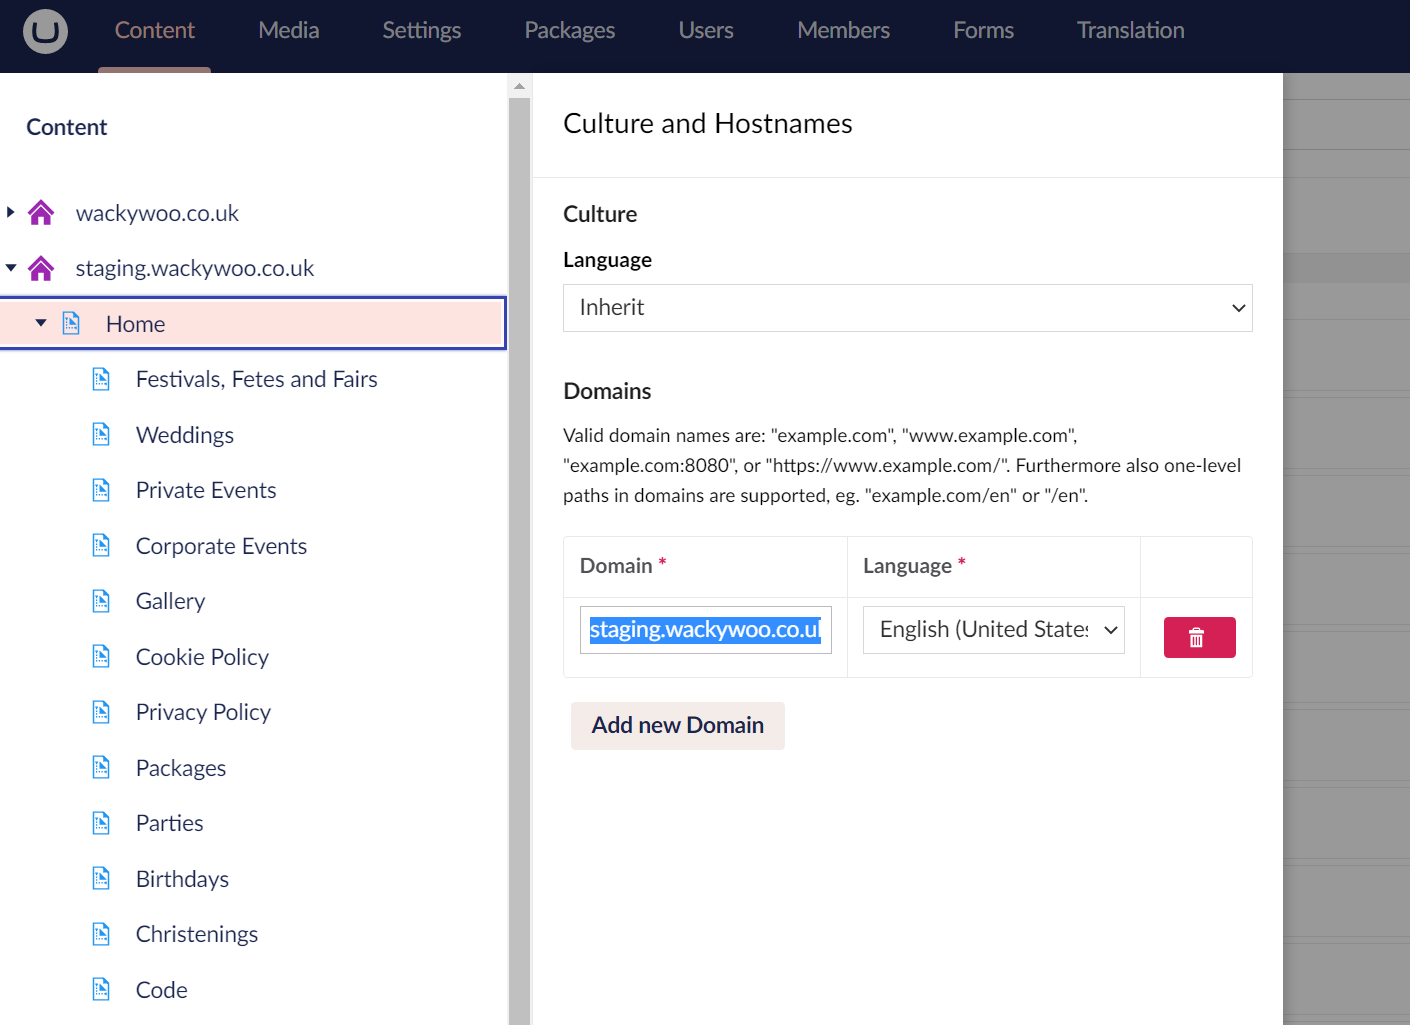
Task: Click house icon beside wackywoo.co.uk
Action: (x=41, y=213)
